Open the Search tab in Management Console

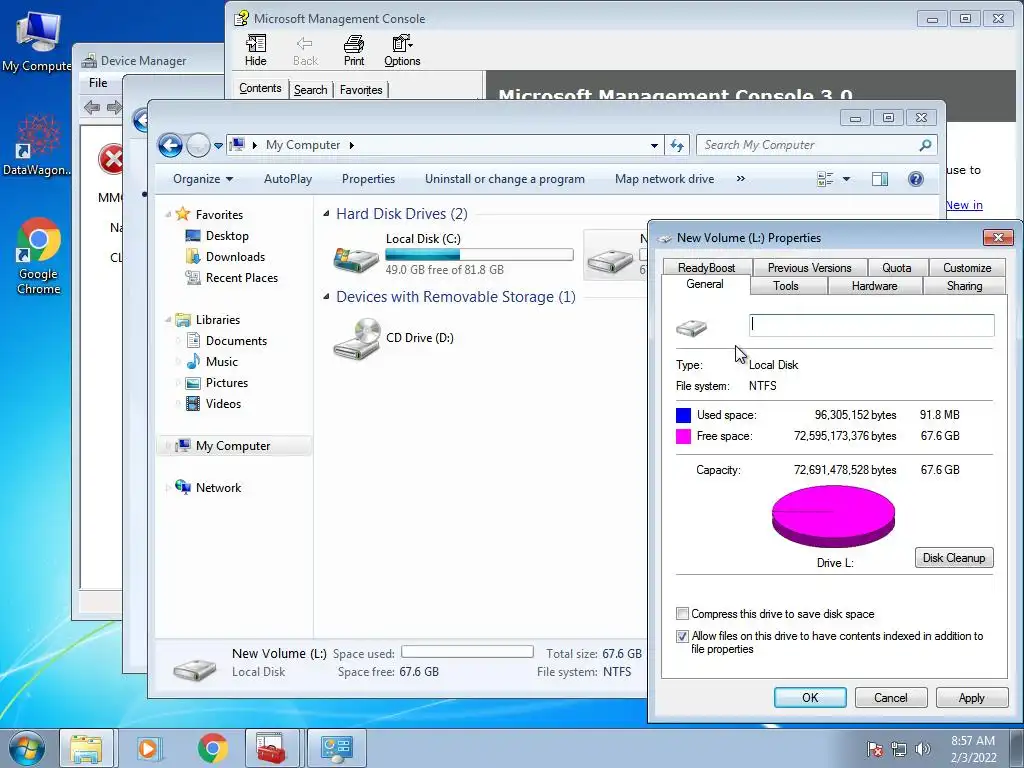point(310,90)
